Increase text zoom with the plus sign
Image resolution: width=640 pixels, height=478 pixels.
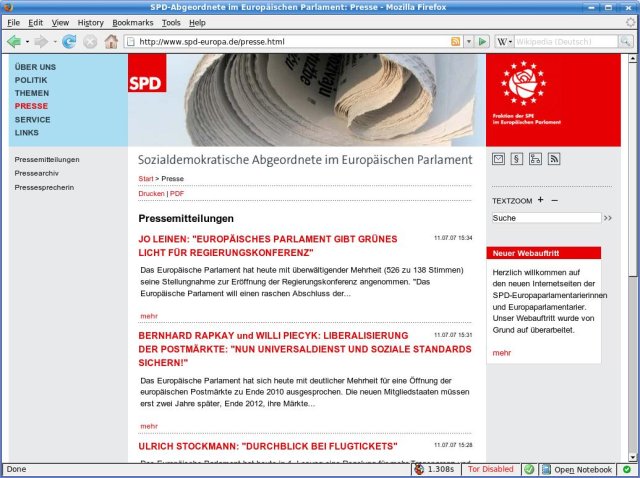[x=540, y=200]
